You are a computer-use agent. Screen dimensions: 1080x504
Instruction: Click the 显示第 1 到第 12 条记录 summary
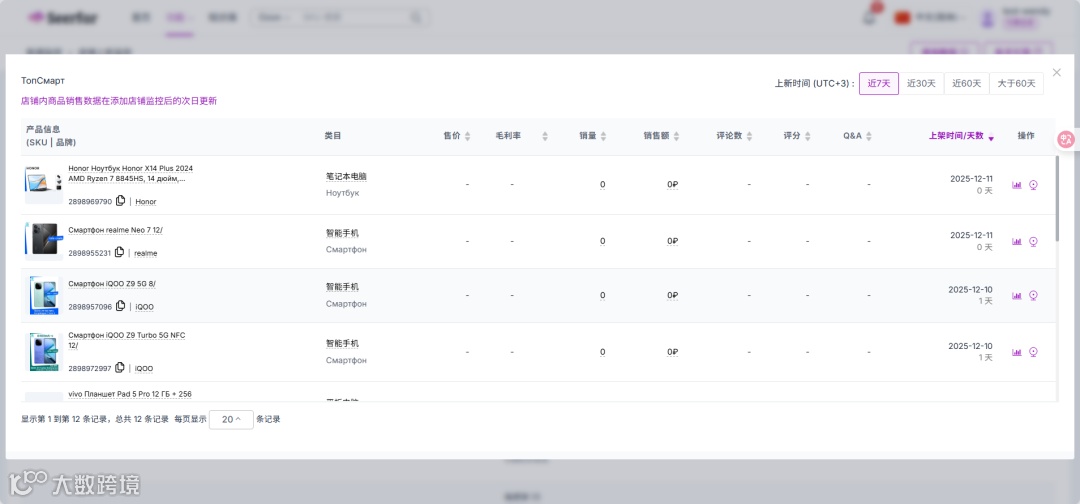[95, 419]
